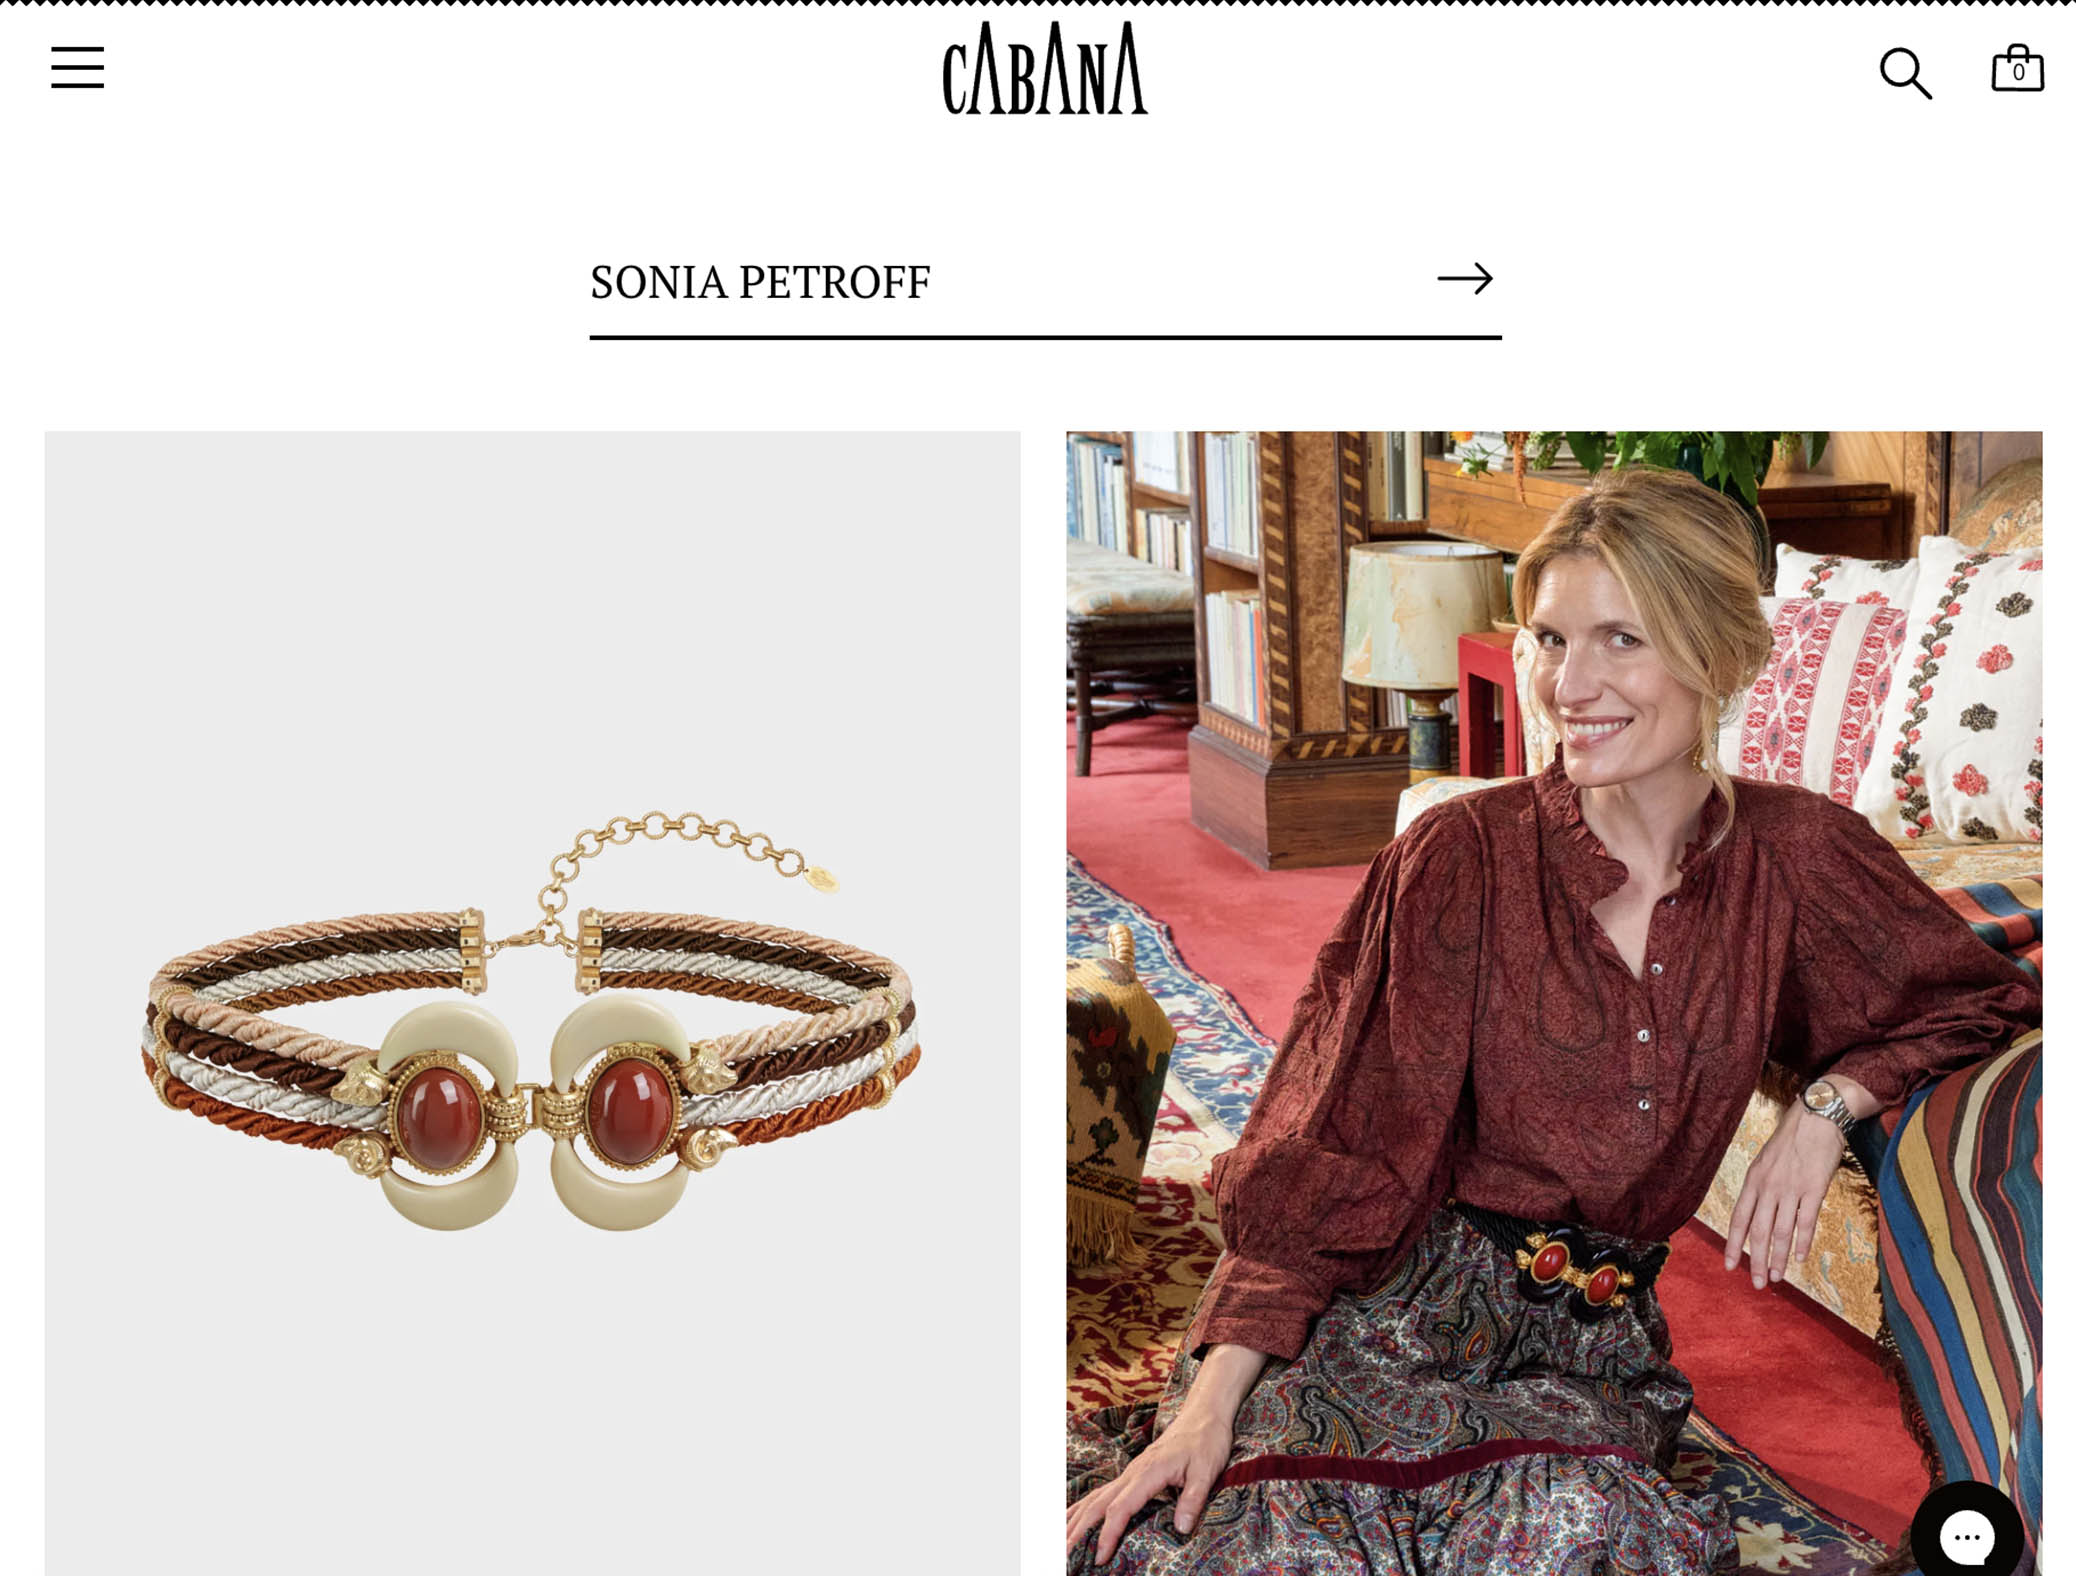Open the shopping bag cart
The width and height of the screenshot is (2076, 1576).
2017,69
